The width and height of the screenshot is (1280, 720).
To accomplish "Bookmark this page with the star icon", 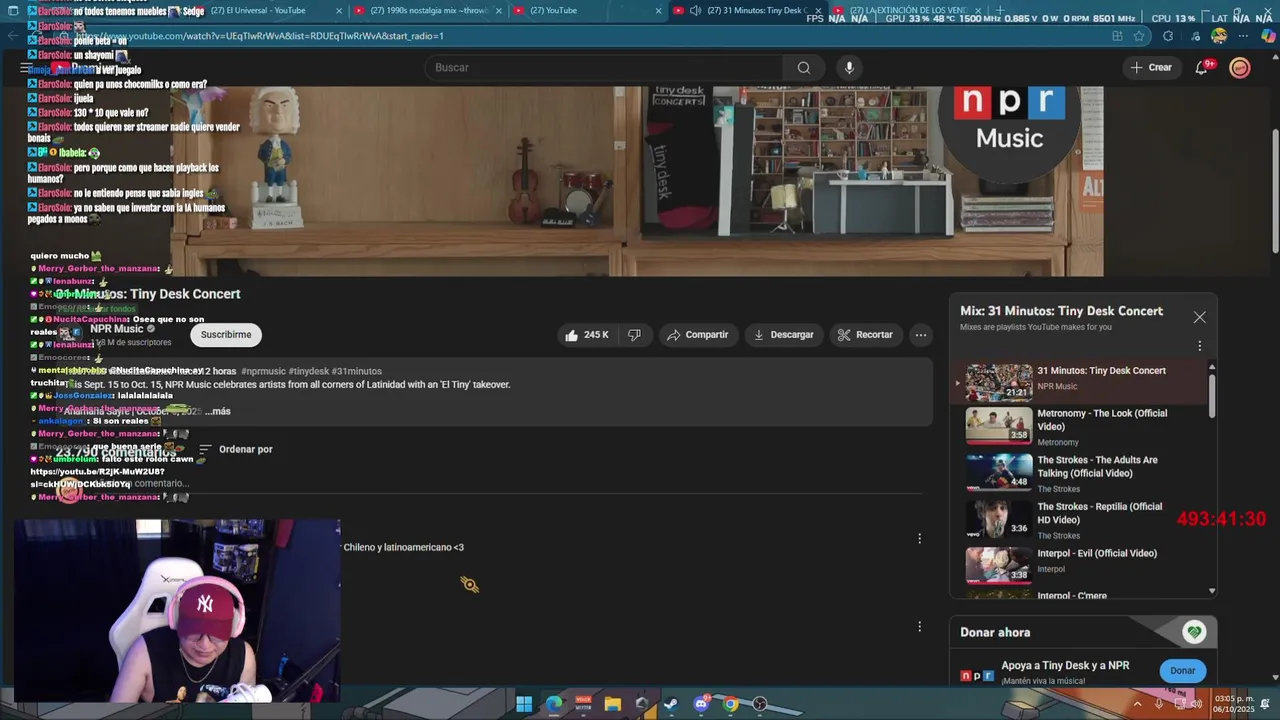I will pyautogui.click(x=1139, y=36).
